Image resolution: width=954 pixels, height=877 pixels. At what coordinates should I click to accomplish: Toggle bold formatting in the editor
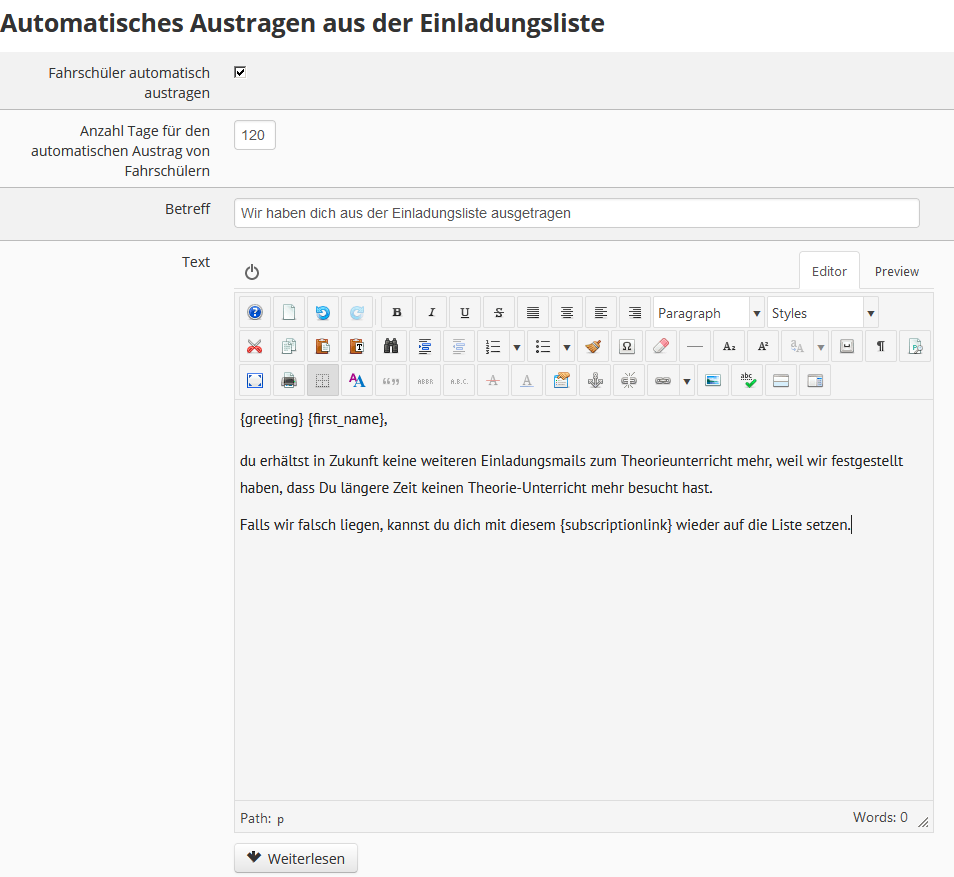[397, 313]
